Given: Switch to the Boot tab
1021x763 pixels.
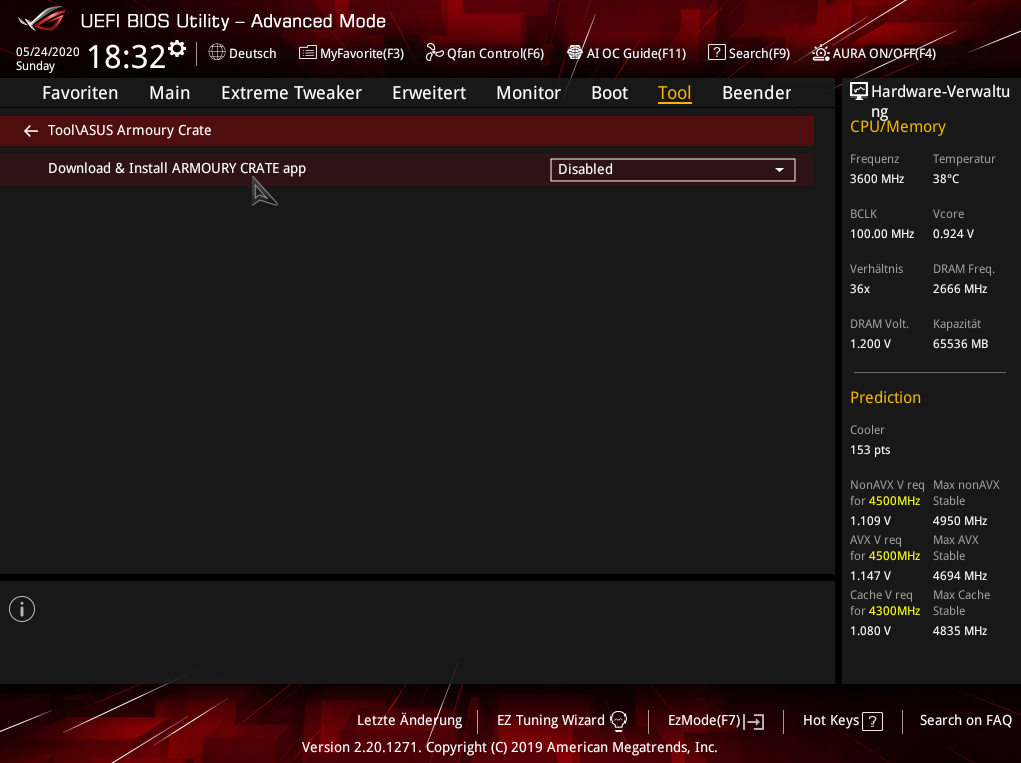Looking at the screenshot, I should [609, 93].
